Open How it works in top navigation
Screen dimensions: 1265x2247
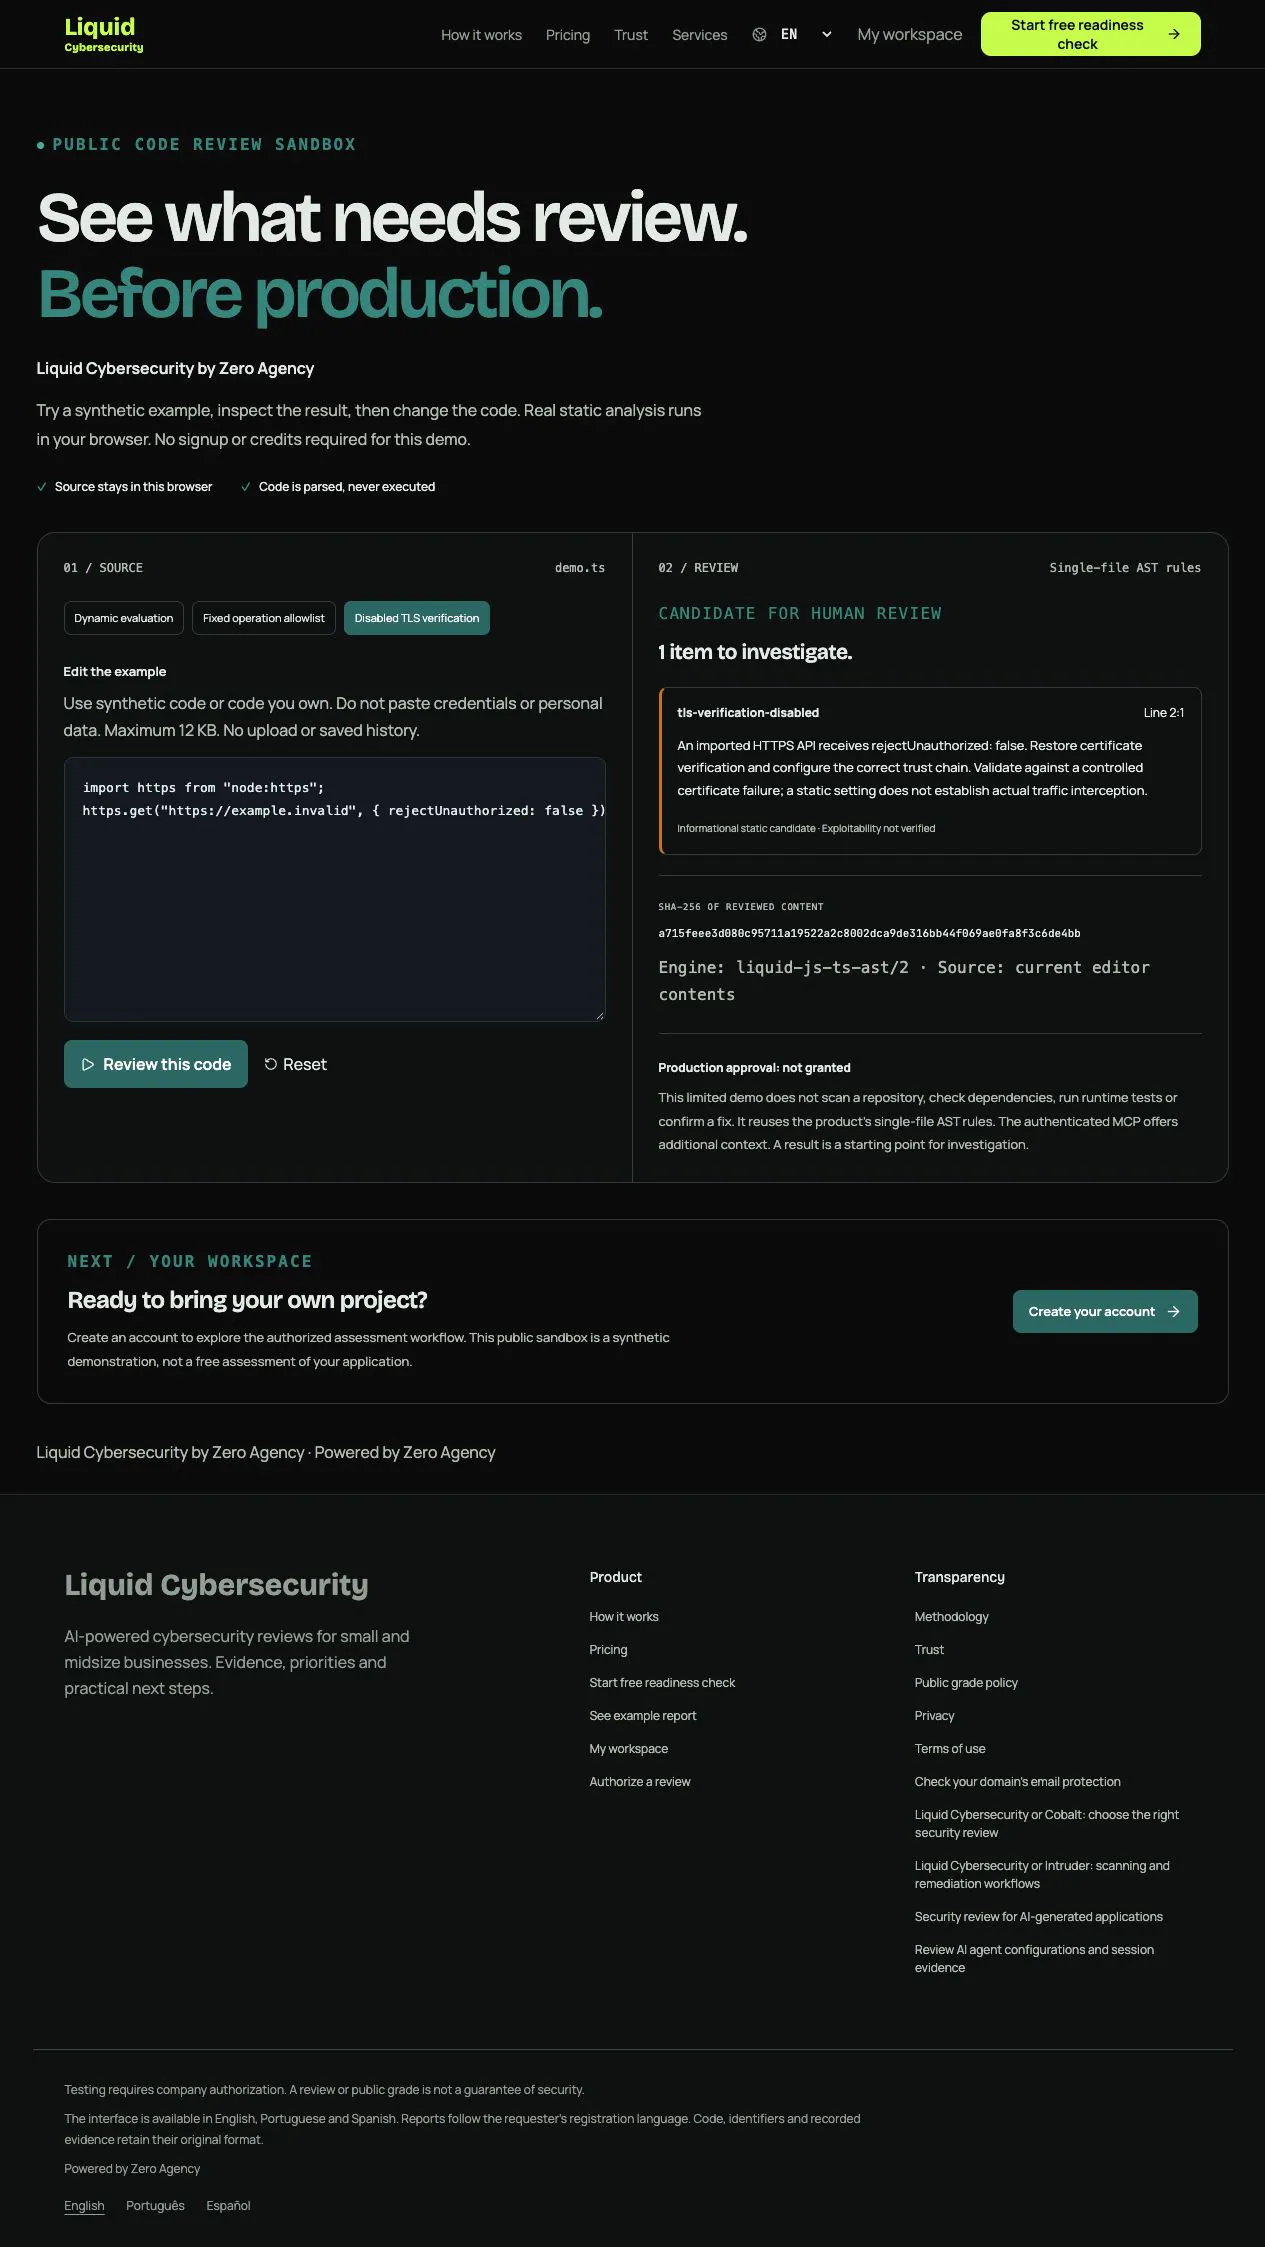pyautogui.click(x=481, y=35)
